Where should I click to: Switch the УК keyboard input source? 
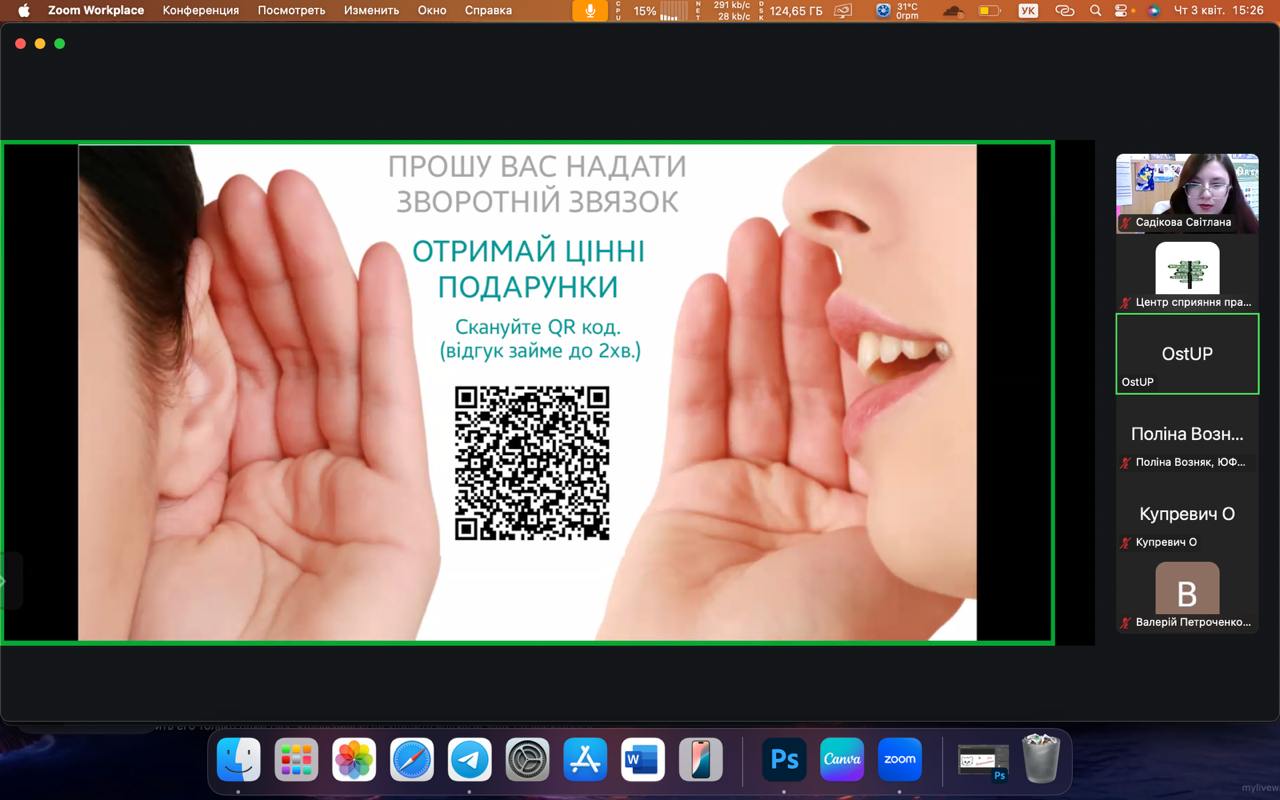[x=1027, y=11]
